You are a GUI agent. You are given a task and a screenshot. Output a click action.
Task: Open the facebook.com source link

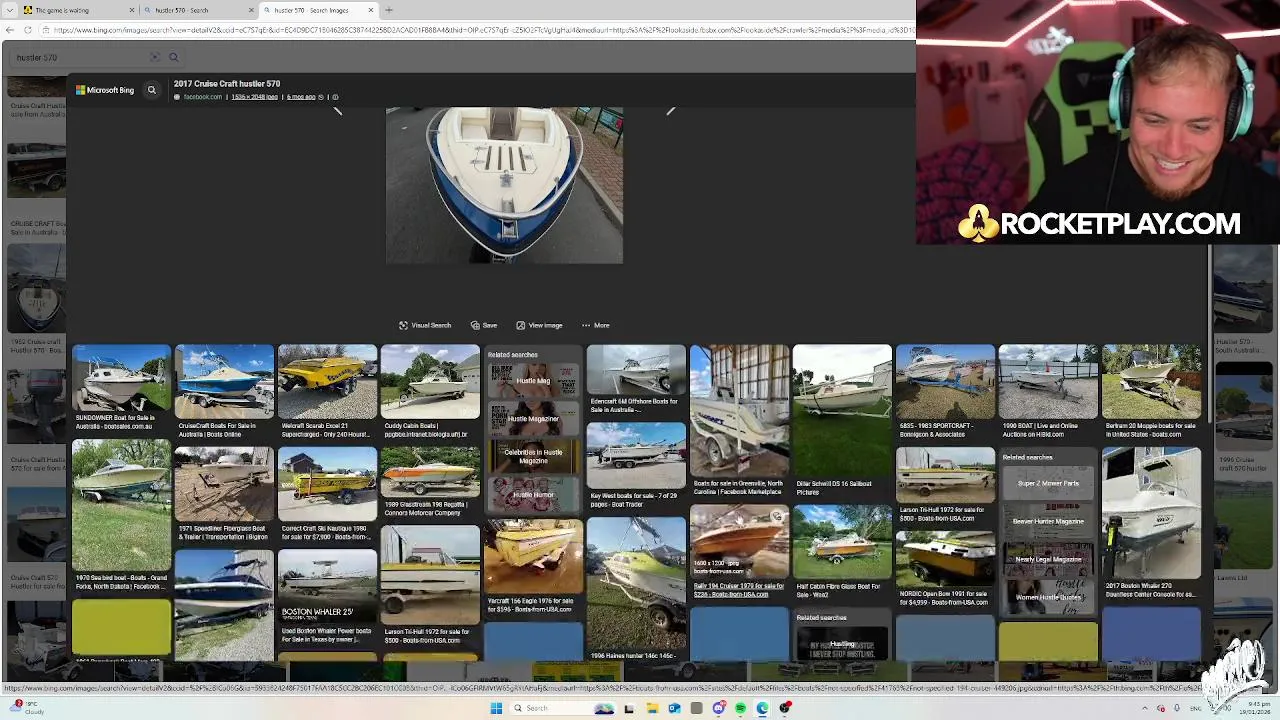pyautogui.click(x=202, y=97)
